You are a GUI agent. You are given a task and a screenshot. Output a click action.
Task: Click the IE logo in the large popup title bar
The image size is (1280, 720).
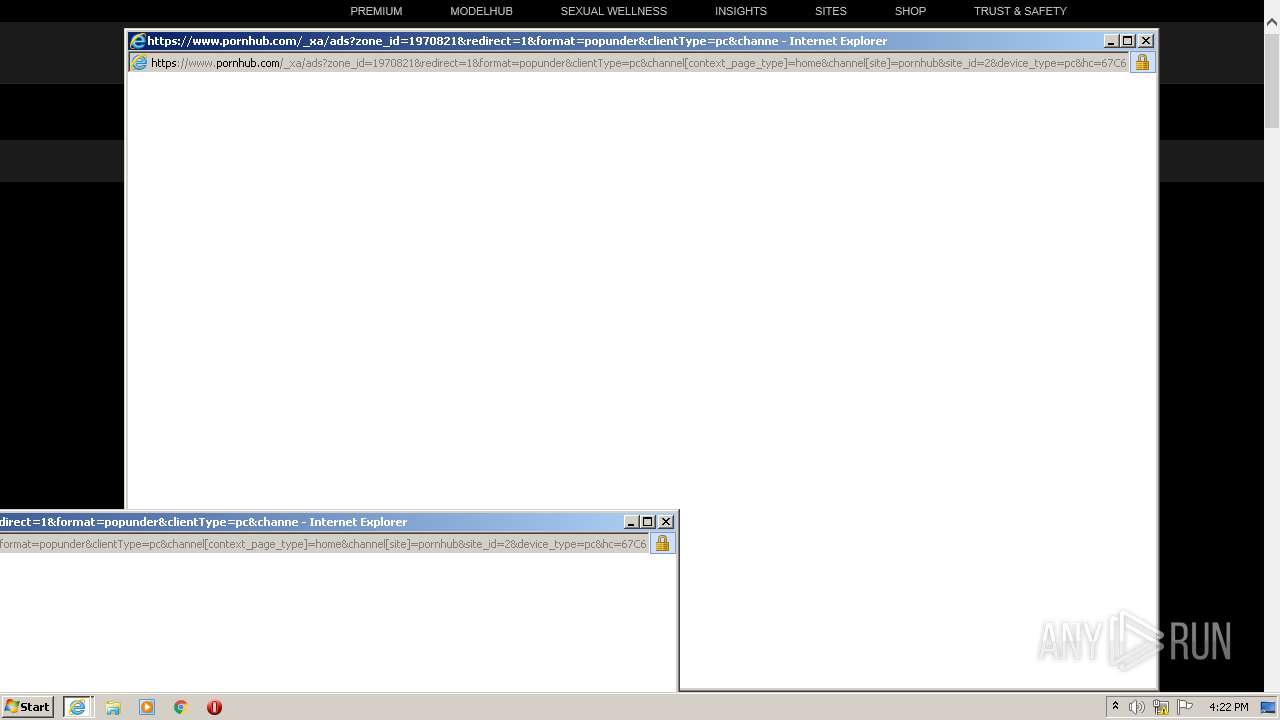[x=138, y=41]
